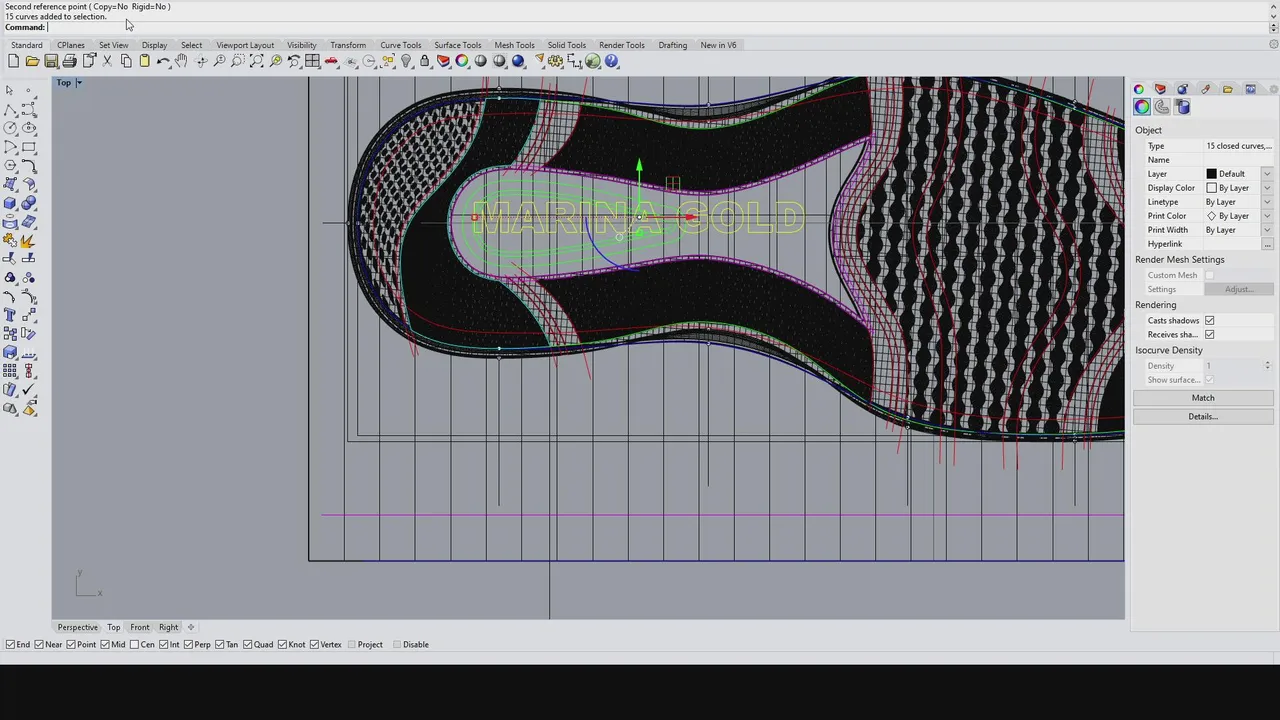The image size is (1280, 720).
Task: Select the Box solid tool
Action: tap(11, 203)
